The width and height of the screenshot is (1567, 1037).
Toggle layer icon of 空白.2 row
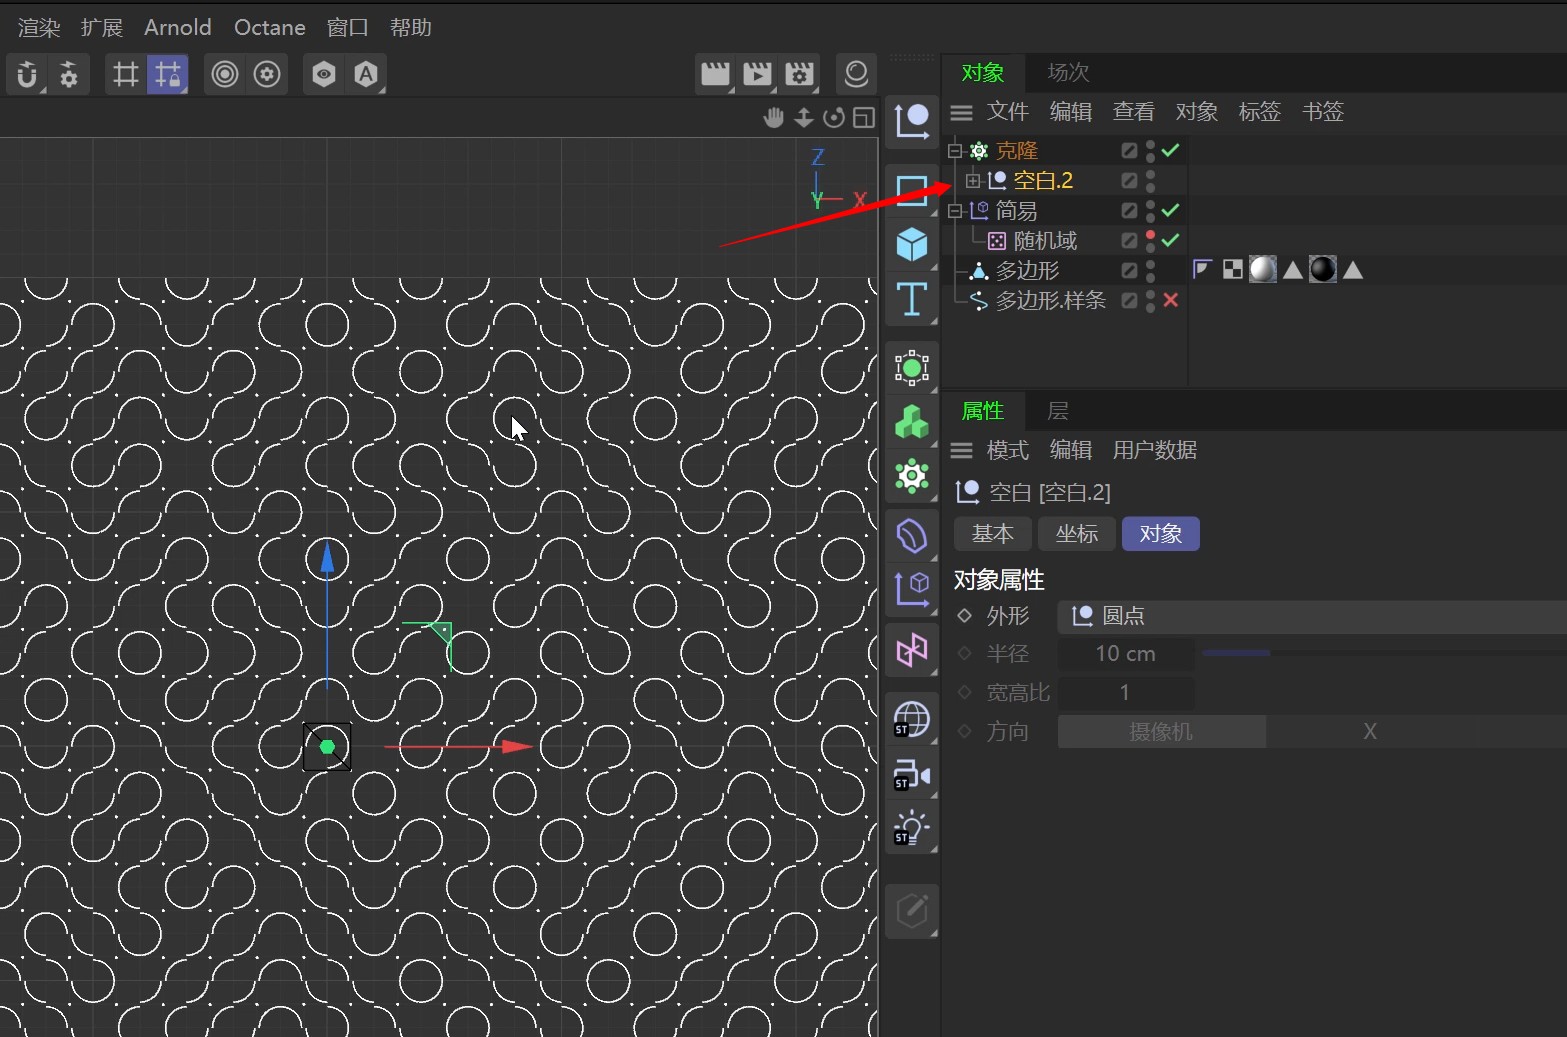point(1129,181)
